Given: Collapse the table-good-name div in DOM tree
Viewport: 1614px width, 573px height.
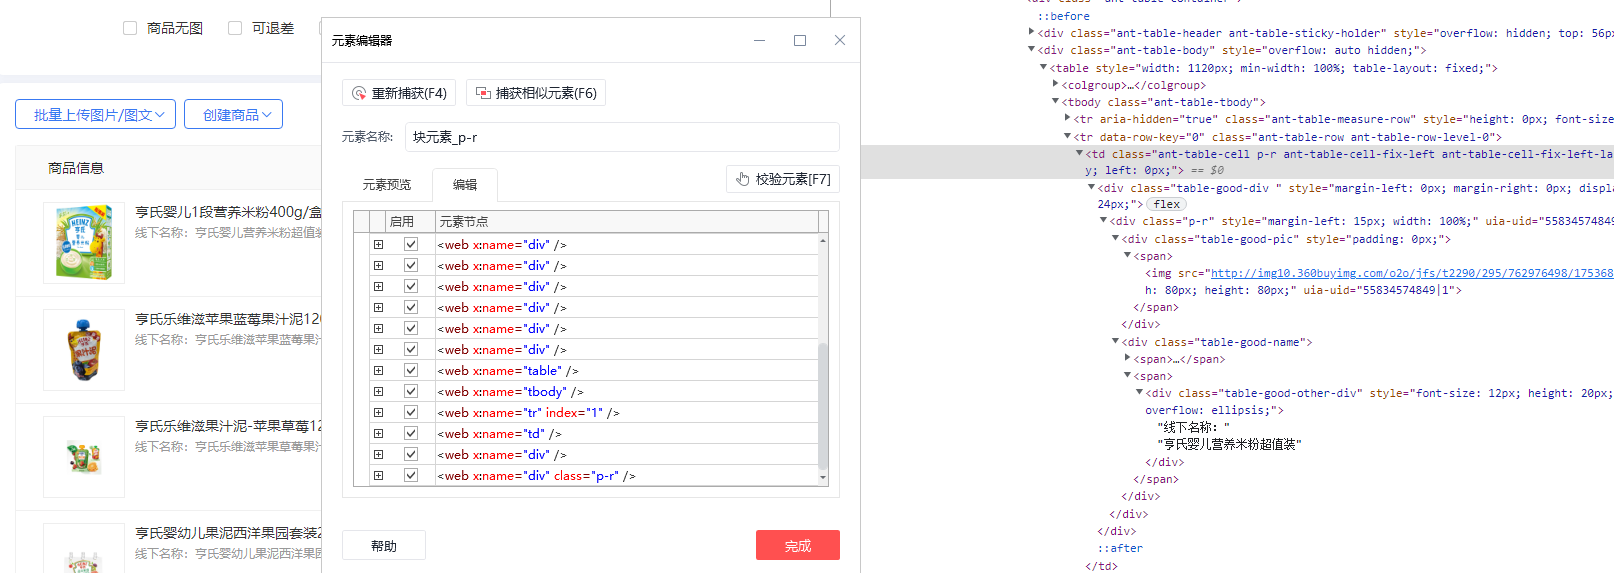Looking at the screenshot, I should click(x=1116, y=342).
